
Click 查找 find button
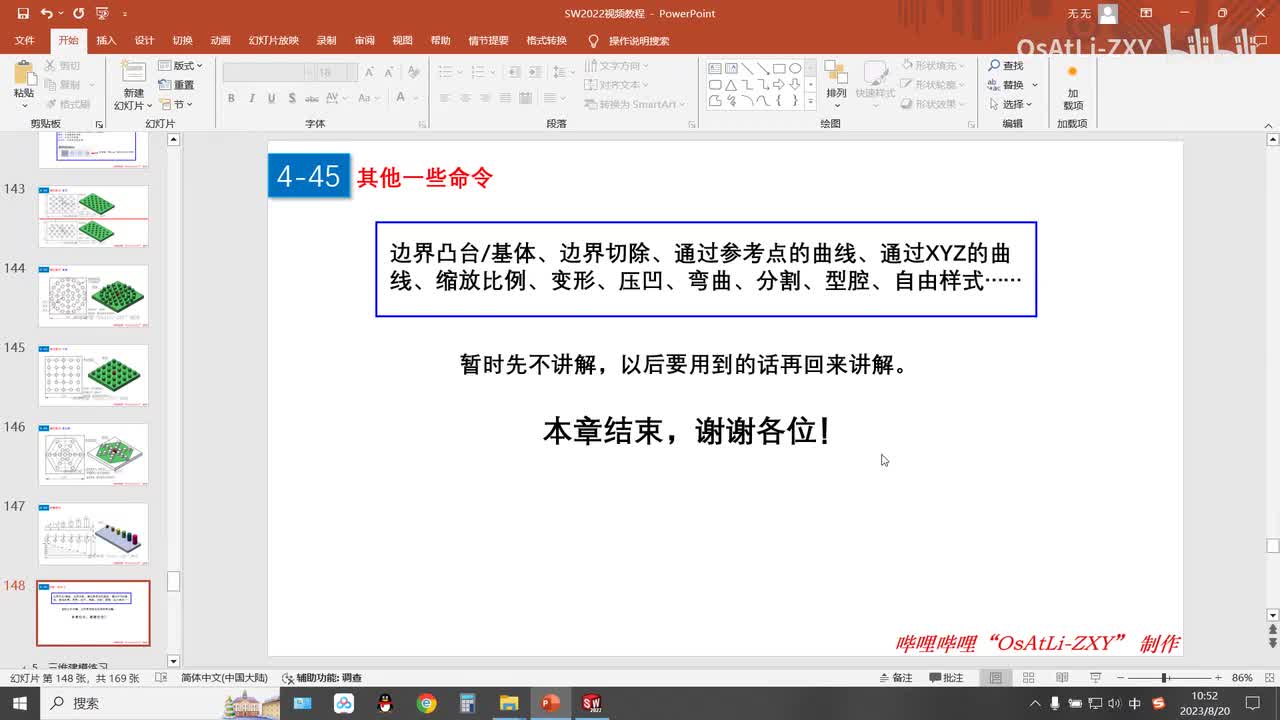1006,66
